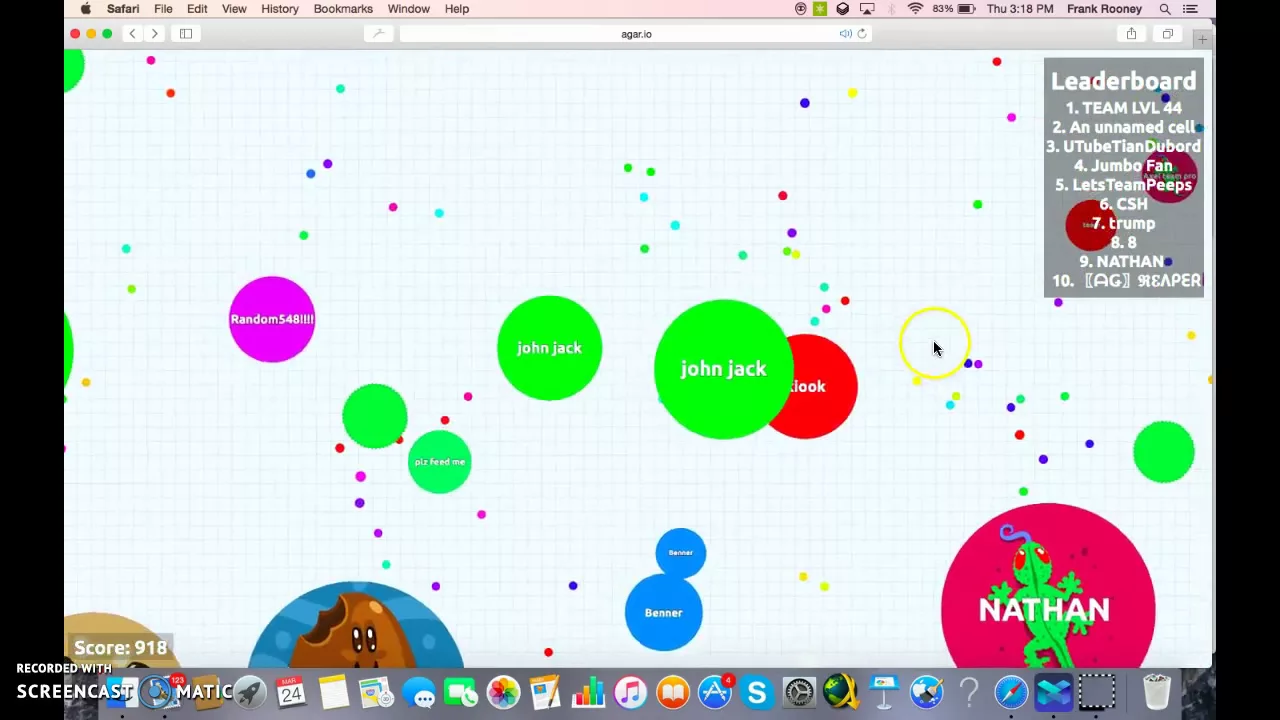The image size is (1280, 720).
Task: Click the magenta Random548!!!! cell
Action: click(272, 319)
